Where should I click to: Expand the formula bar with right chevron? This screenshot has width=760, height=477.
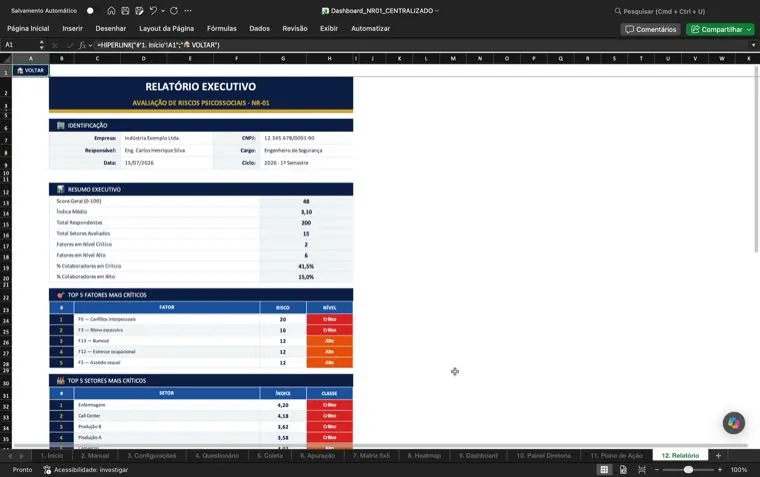[753, 45]
